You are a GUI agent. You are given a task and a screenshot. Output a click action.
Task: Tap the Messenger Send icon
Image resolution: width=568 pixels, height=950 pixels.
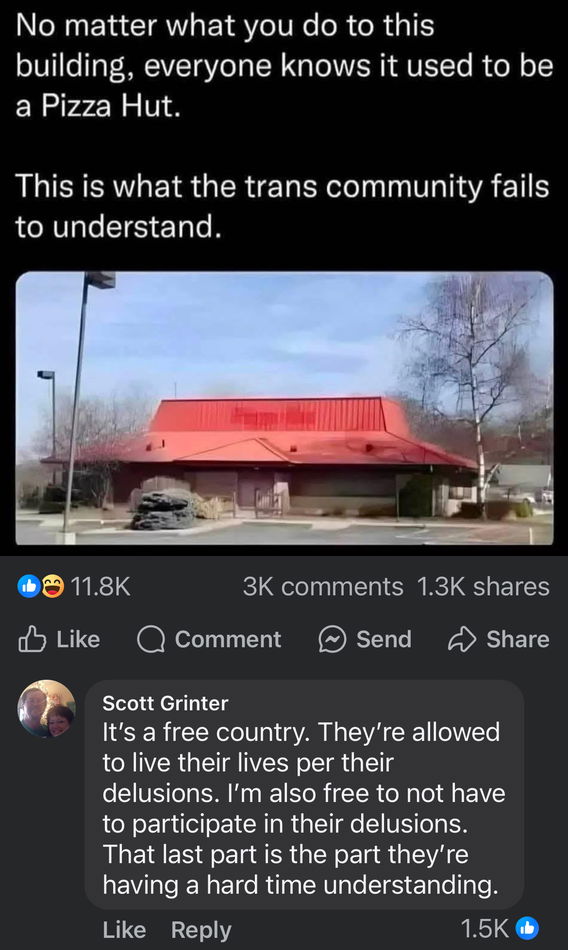pos(332,640)
